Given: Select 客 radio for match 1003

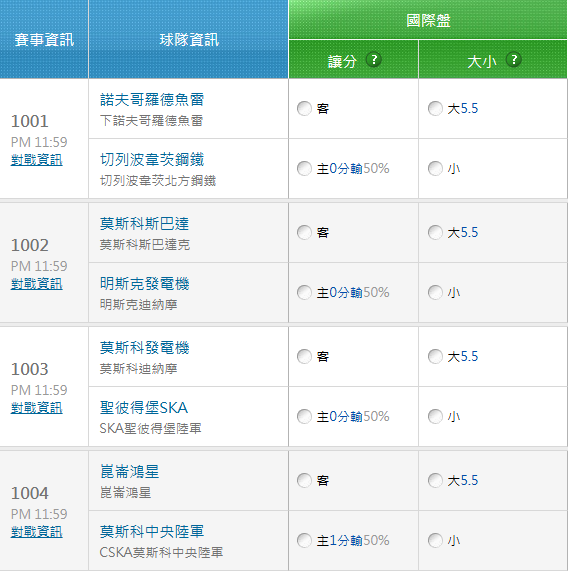Looking at the screenshot, I should [304, 357].
